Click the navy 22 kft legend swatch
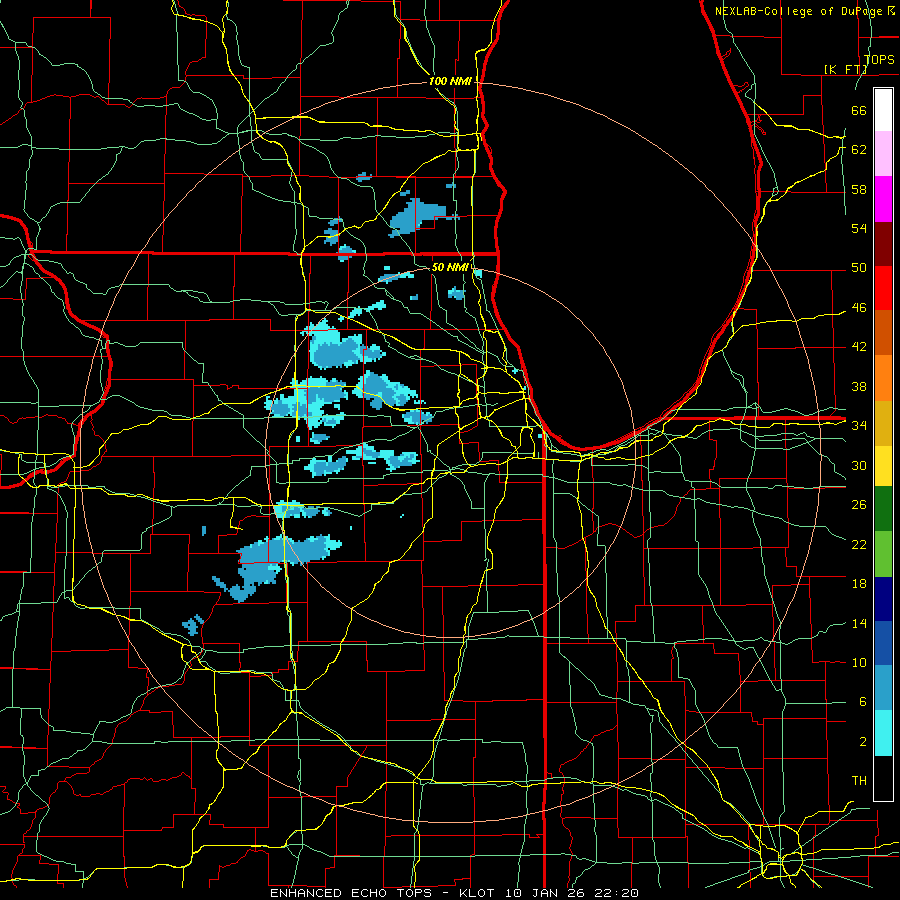The height and width of the screenshot is (900, 900). pyautogui.click(x=883, y=599)
